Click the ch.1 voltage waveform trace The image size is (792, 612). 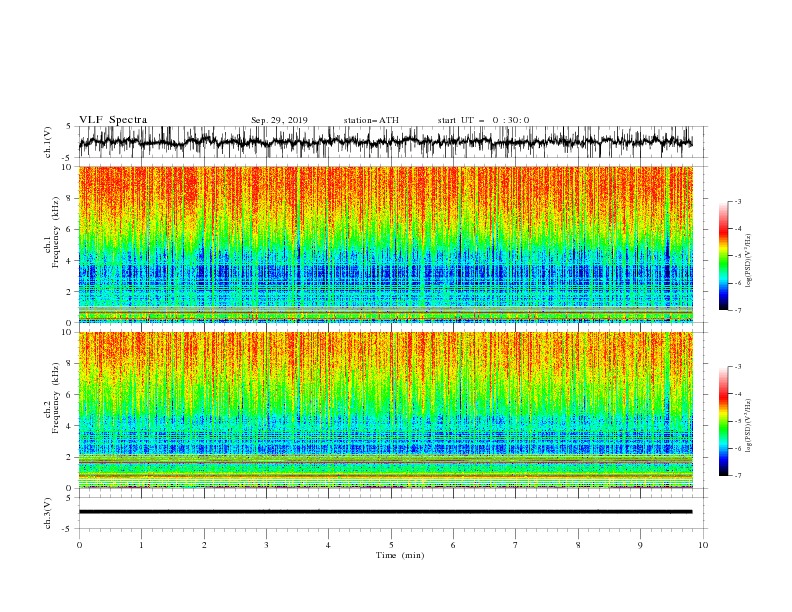pyautogui.click(x=385, y=142)
